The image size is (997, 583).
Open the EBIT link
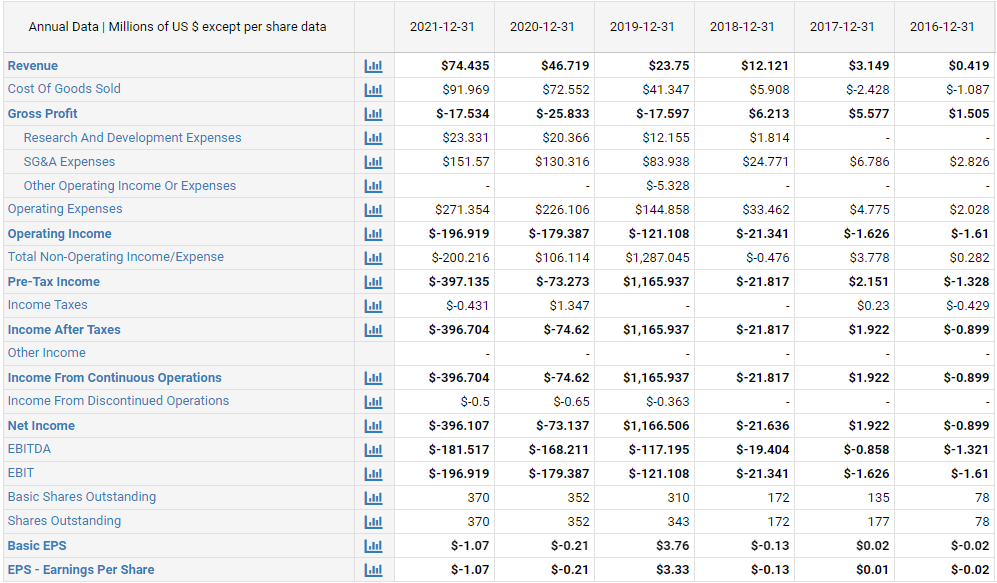tap(21, 473)
